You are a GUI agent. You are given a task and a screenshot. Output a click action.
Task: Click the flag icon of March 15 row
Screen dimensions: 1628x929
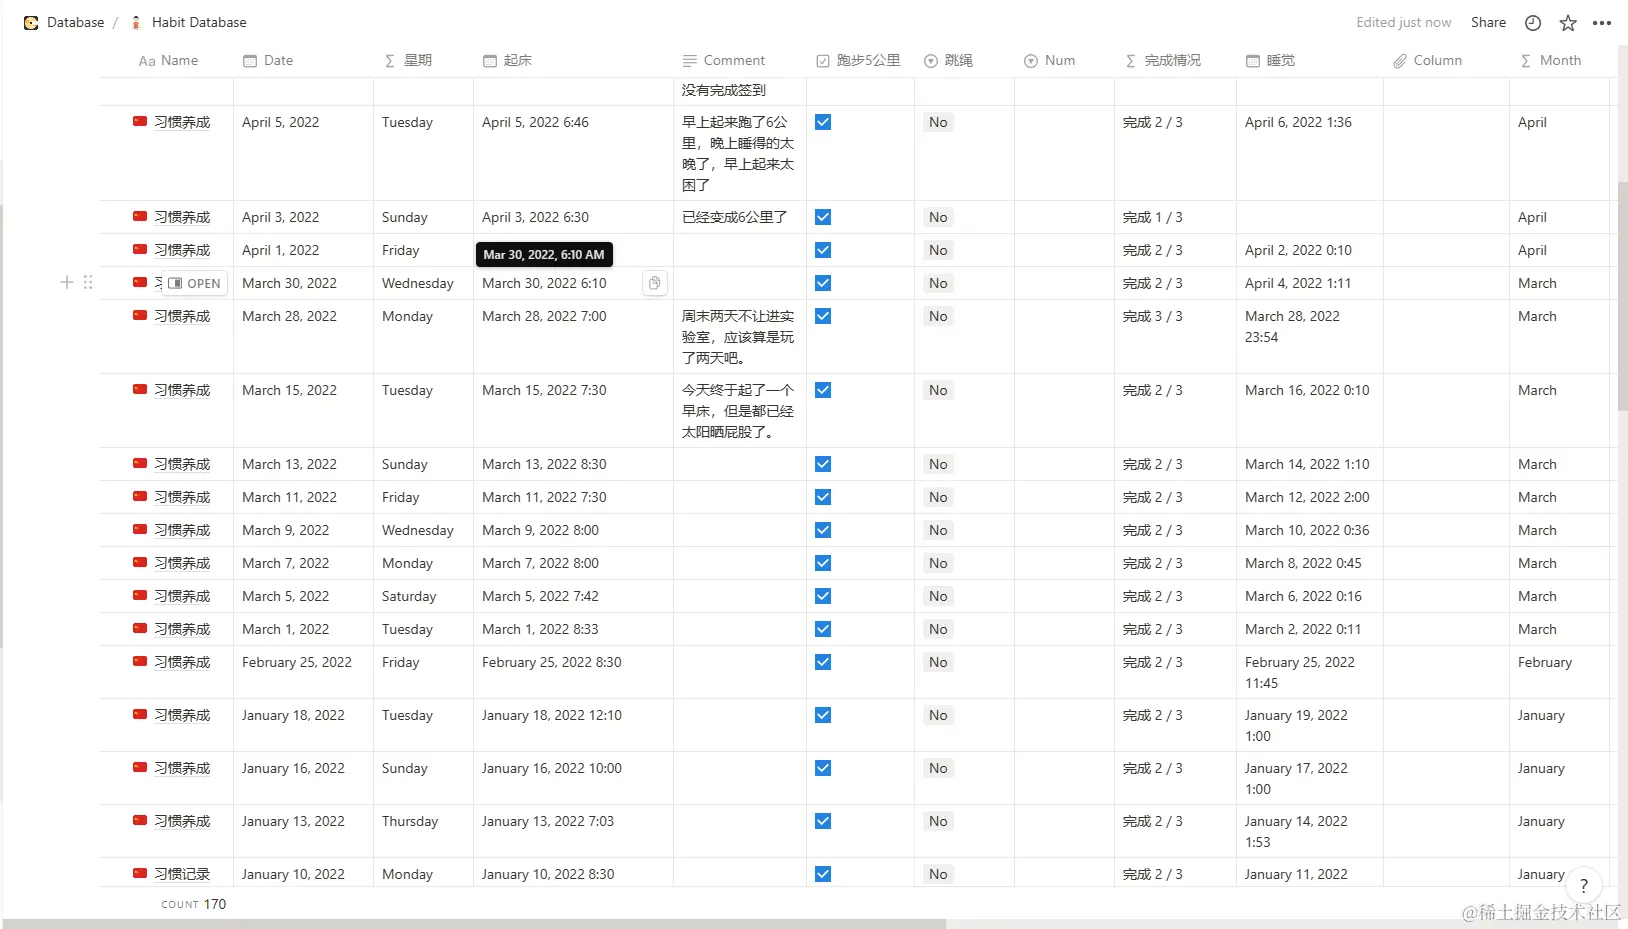140,390
